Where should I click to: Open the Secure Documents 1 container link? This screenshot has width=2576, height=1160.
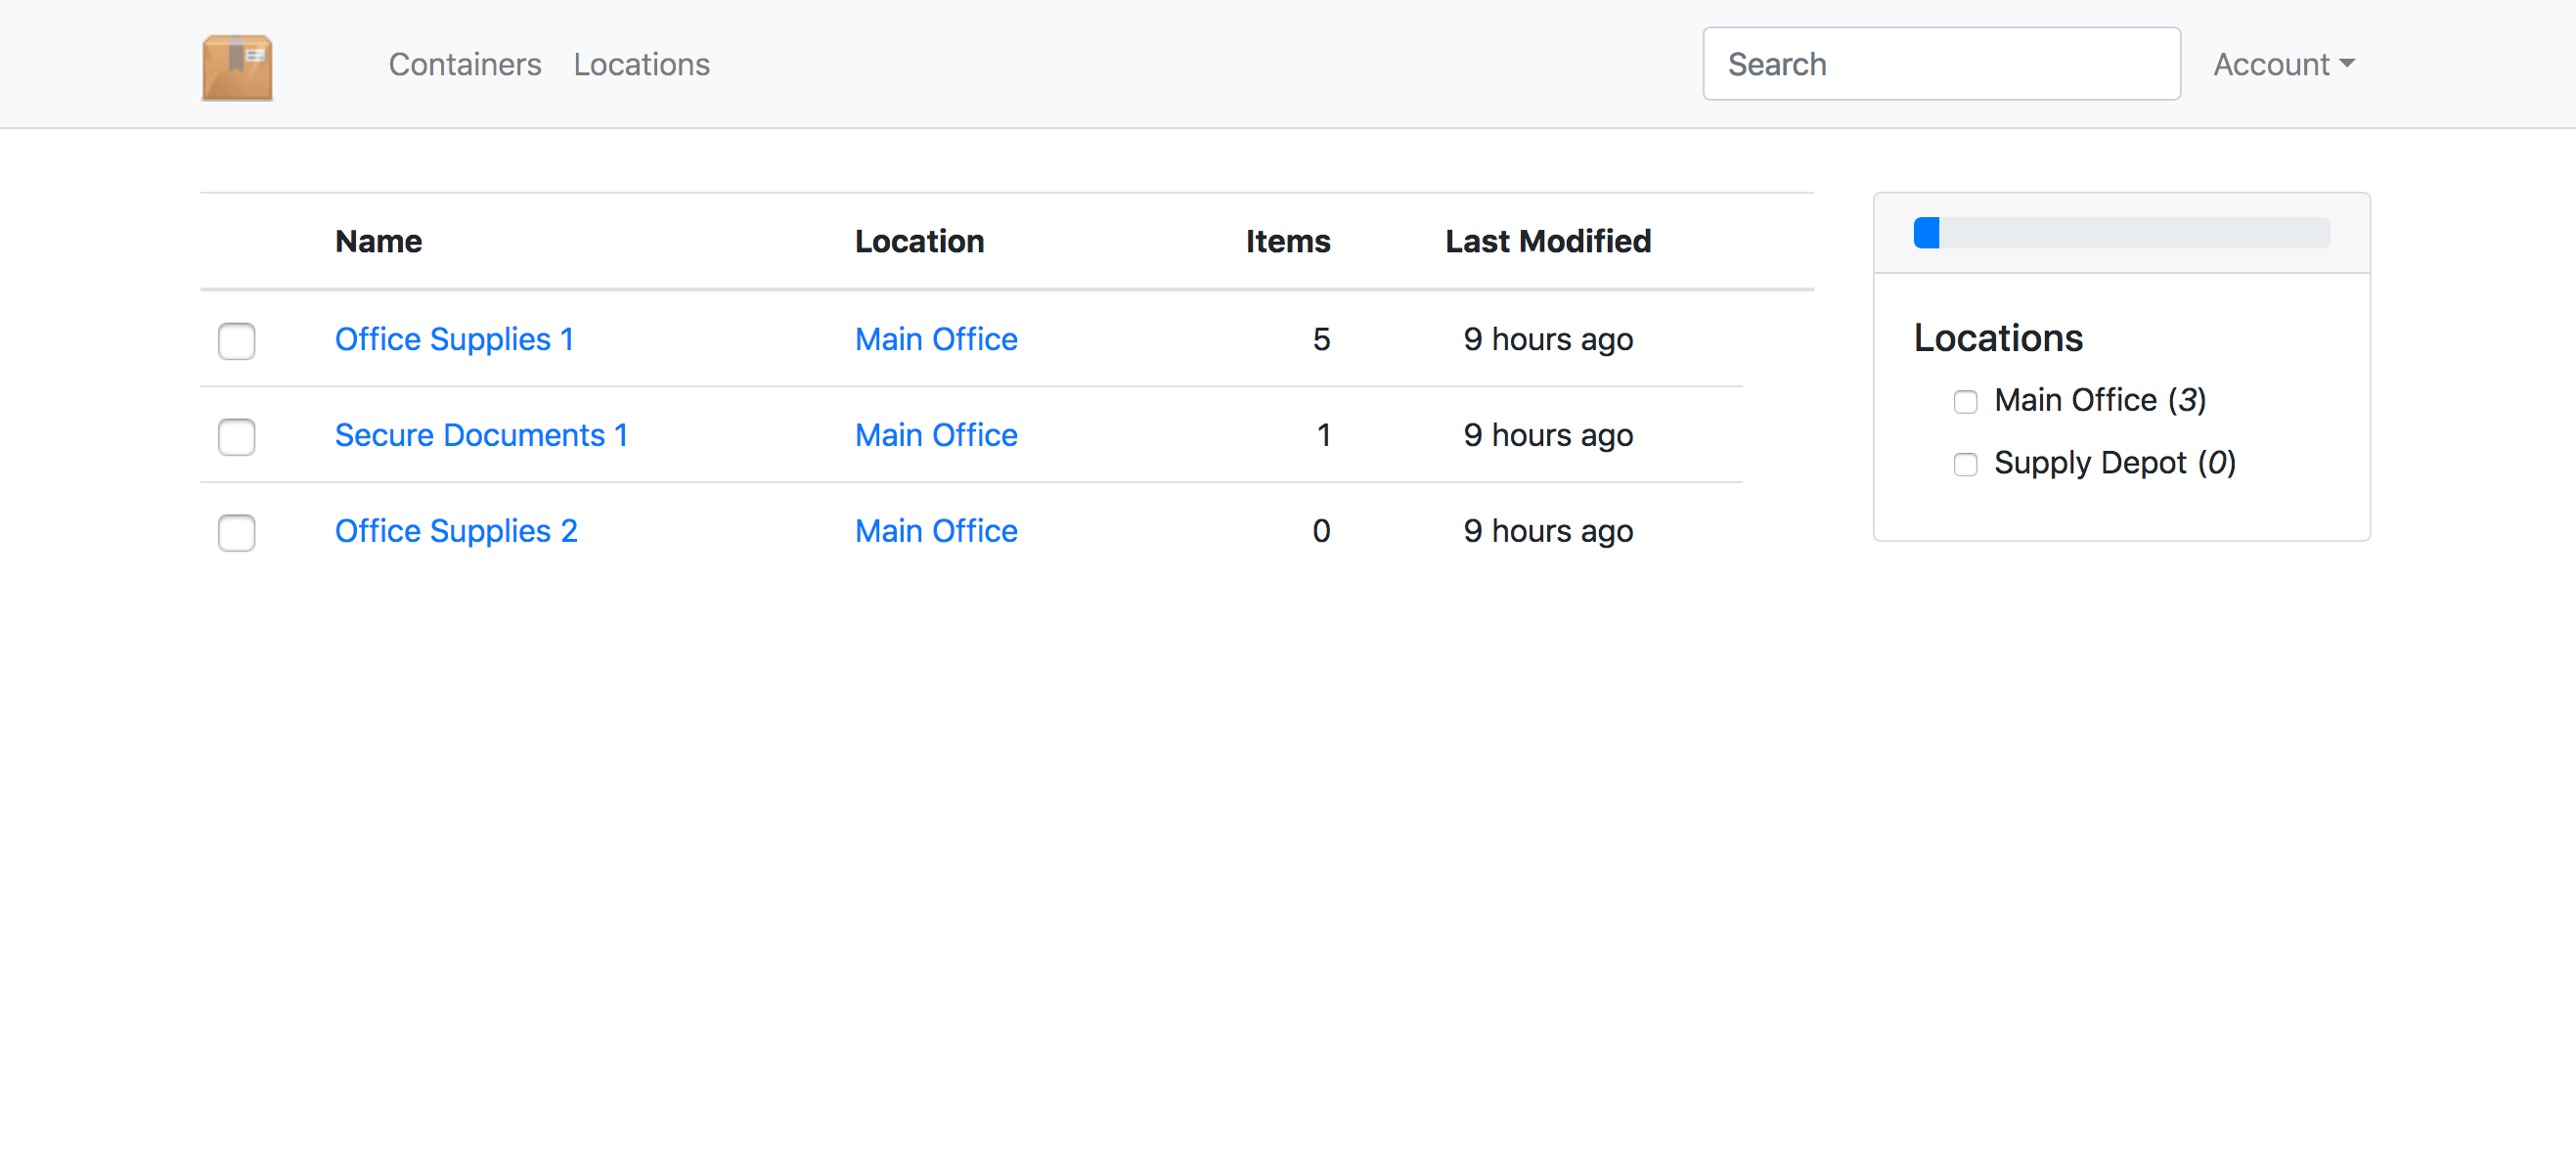[x=481, y=435]
